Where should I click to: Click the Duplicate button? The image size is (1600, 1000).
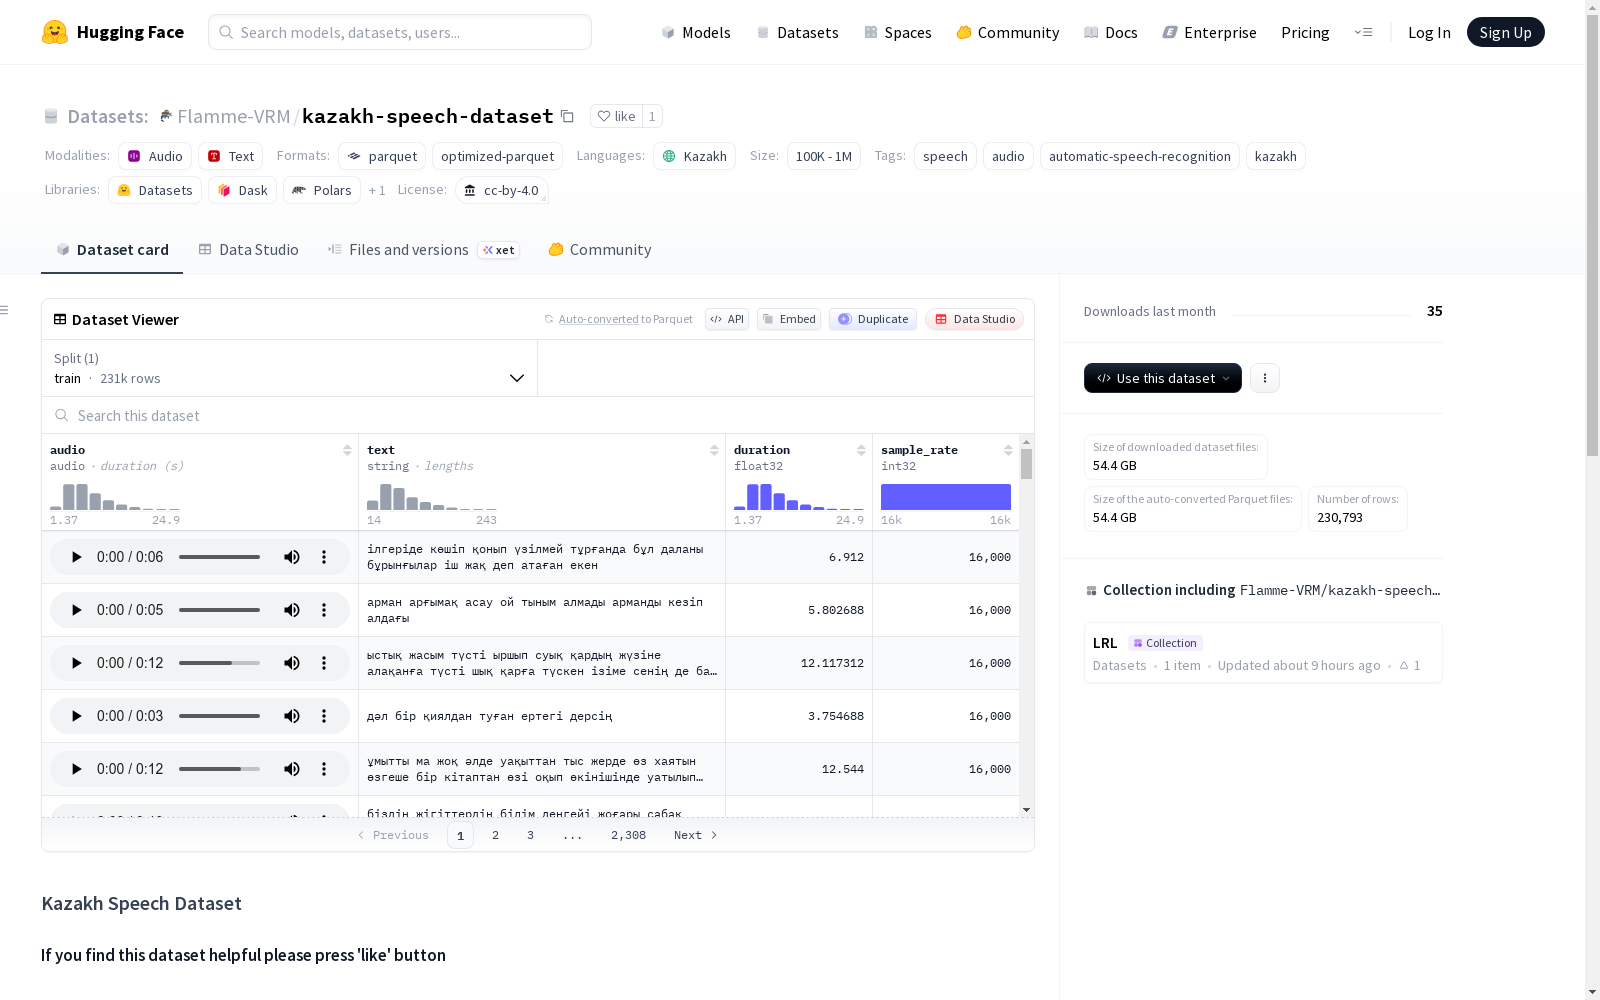pos(873,319)
